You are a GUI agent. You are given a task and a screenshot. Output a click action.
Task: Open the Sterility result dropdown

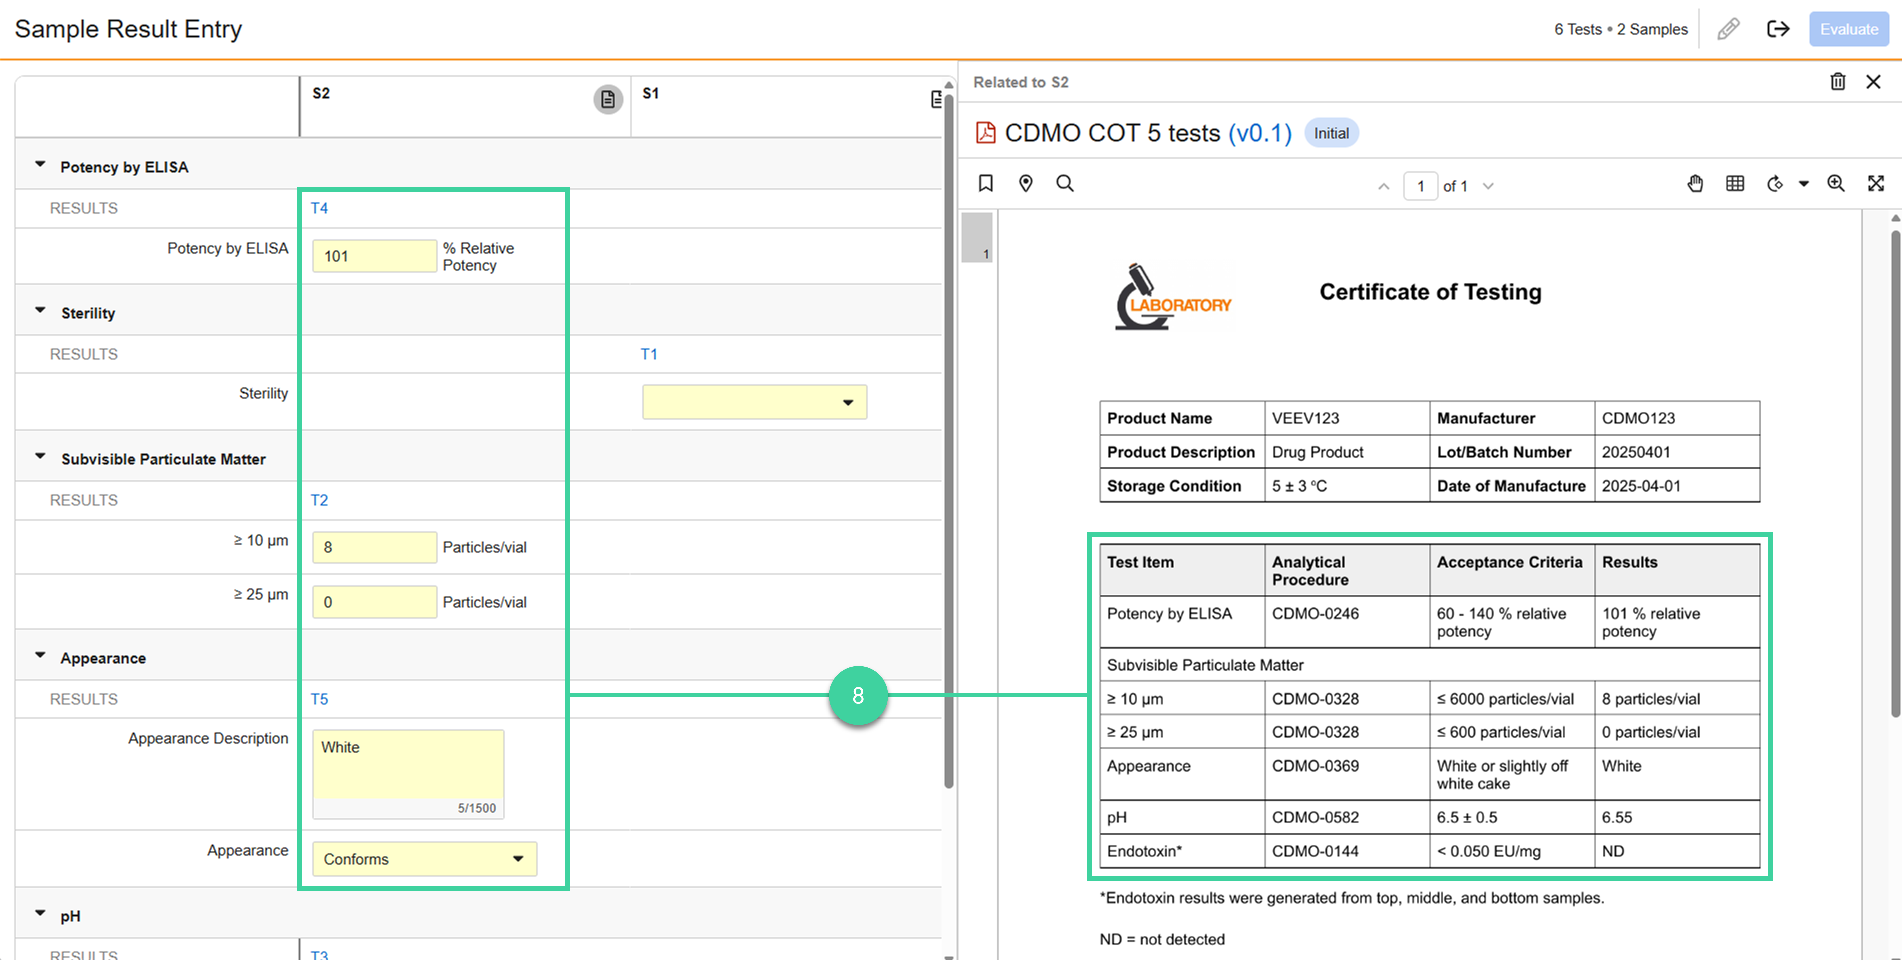coord(754,402)
